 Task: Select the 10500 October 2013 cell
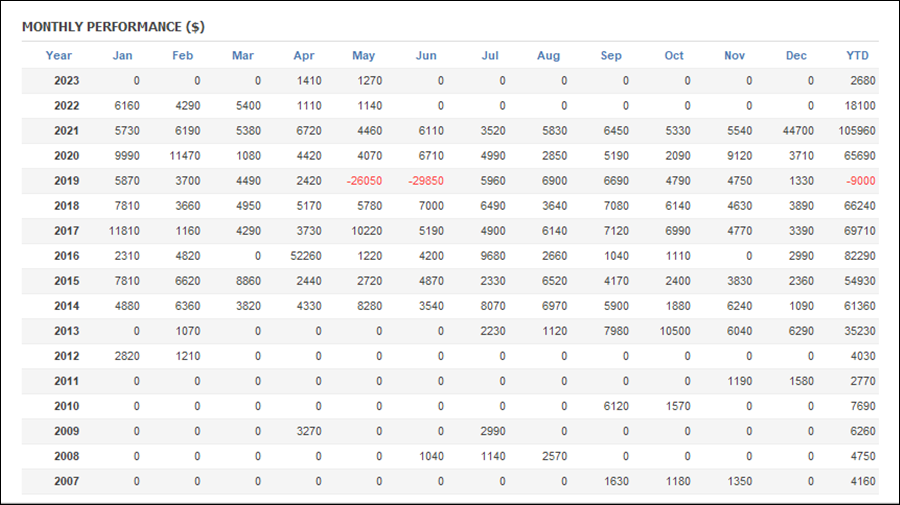(675, 331)
